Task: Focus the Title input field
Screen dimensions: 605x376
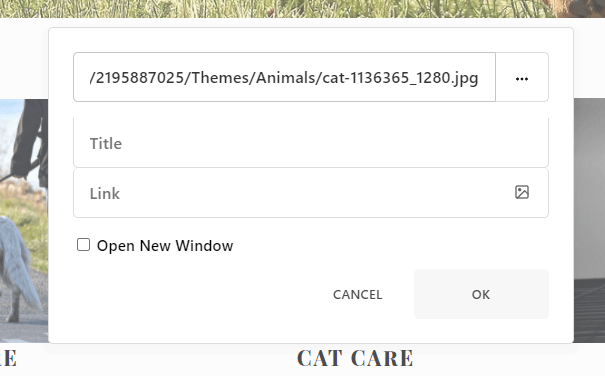Action: click(x=311, y=143)
